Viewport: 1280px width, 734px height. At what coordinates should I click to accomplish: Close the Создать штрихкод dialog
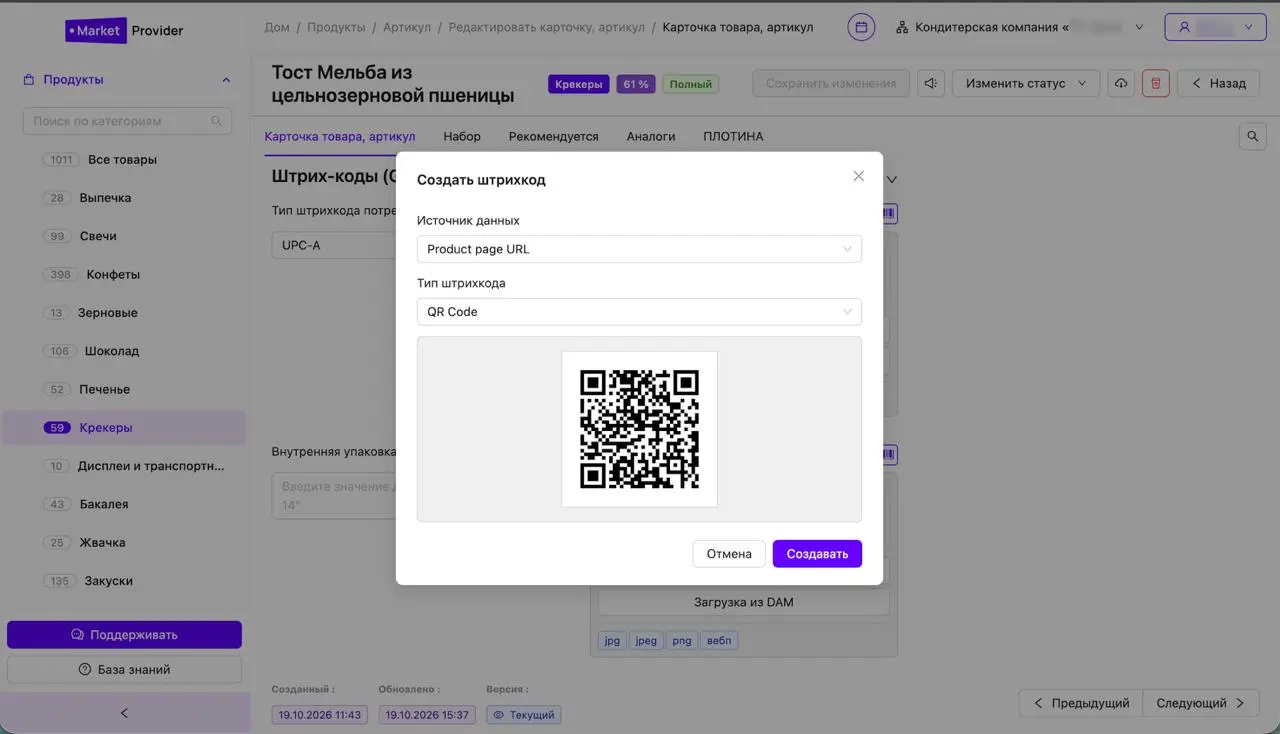[x=858, y=176]
